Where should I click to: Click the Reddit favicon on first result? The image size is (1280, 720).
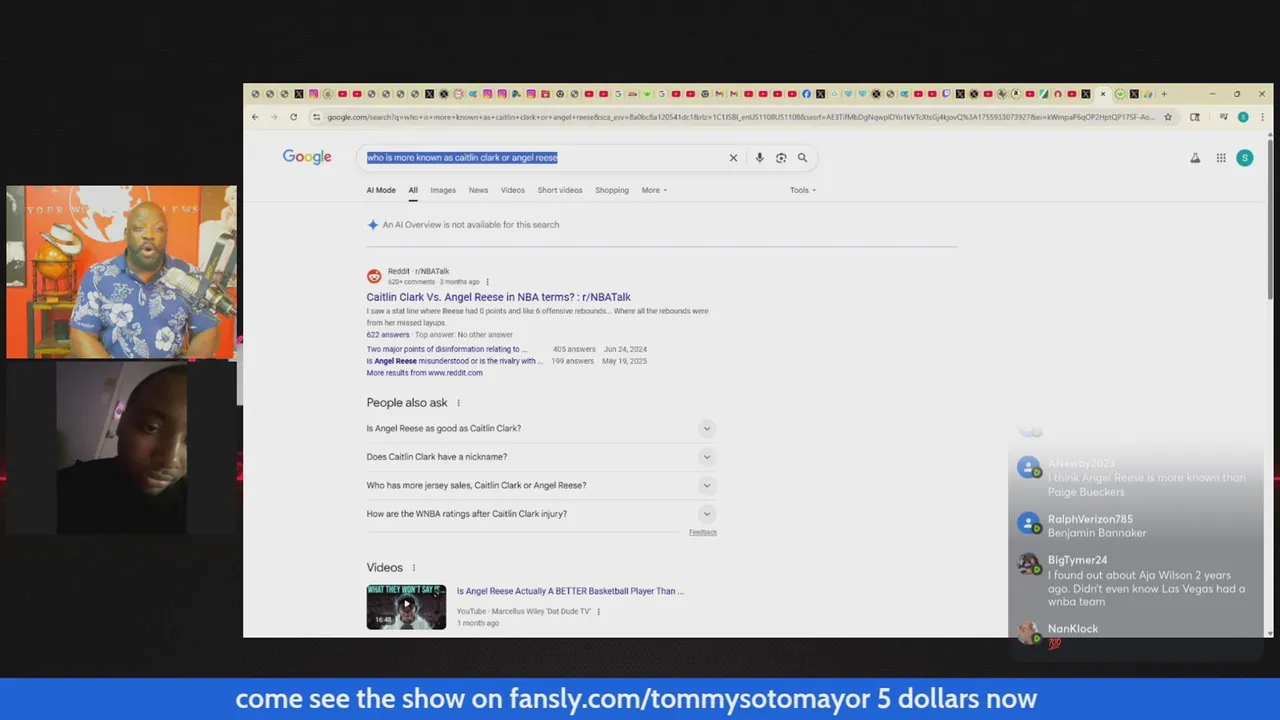point(374,276)
